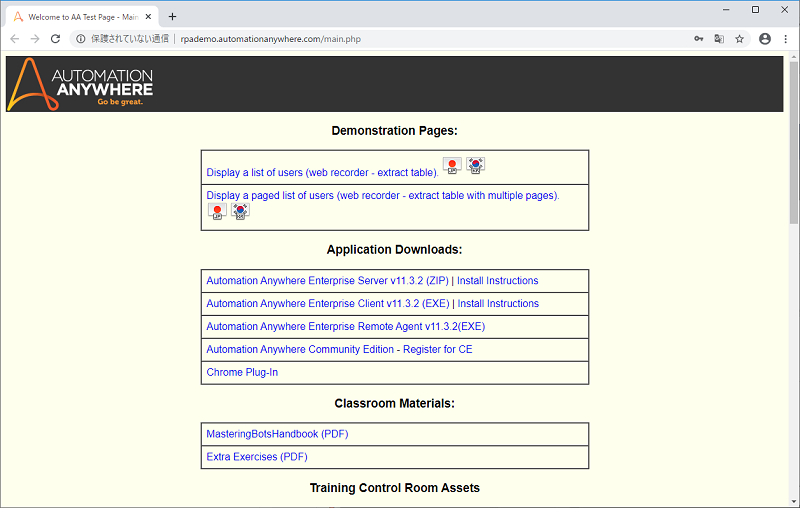Open the translate page icon
Screen dimensions: 800x508
click(719, 39)
